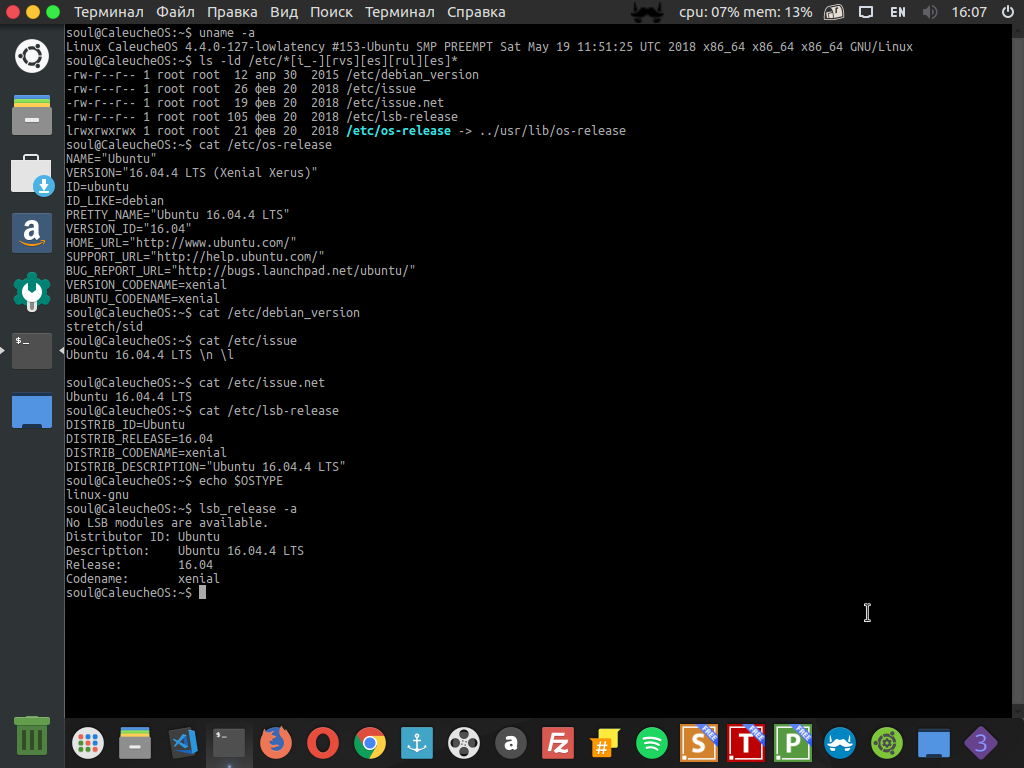Click the mustache indicator in the top panel
This screenshot has height=768, width=1024.
point(648,12)
